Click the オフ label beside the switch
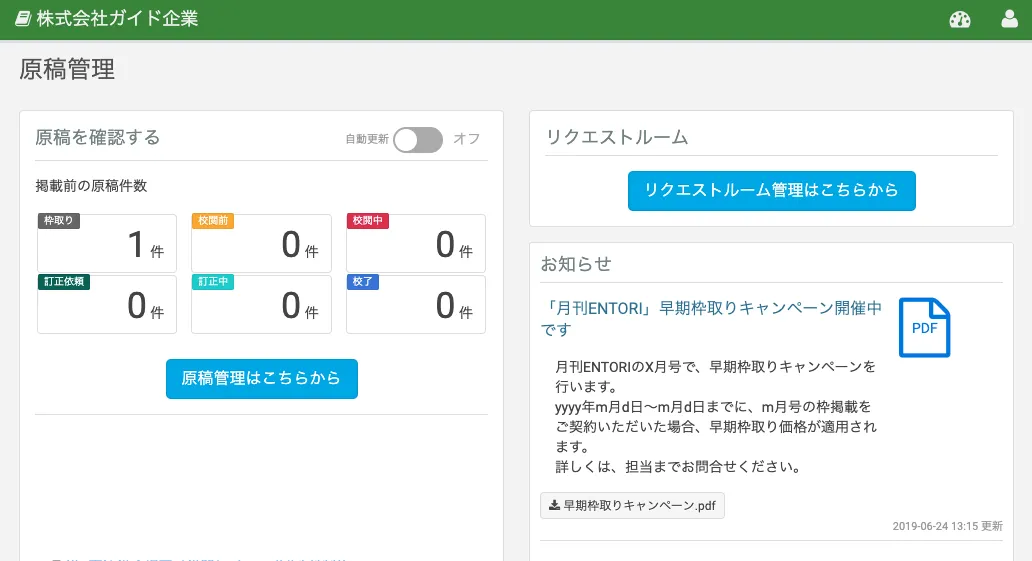 pos(467,139)
